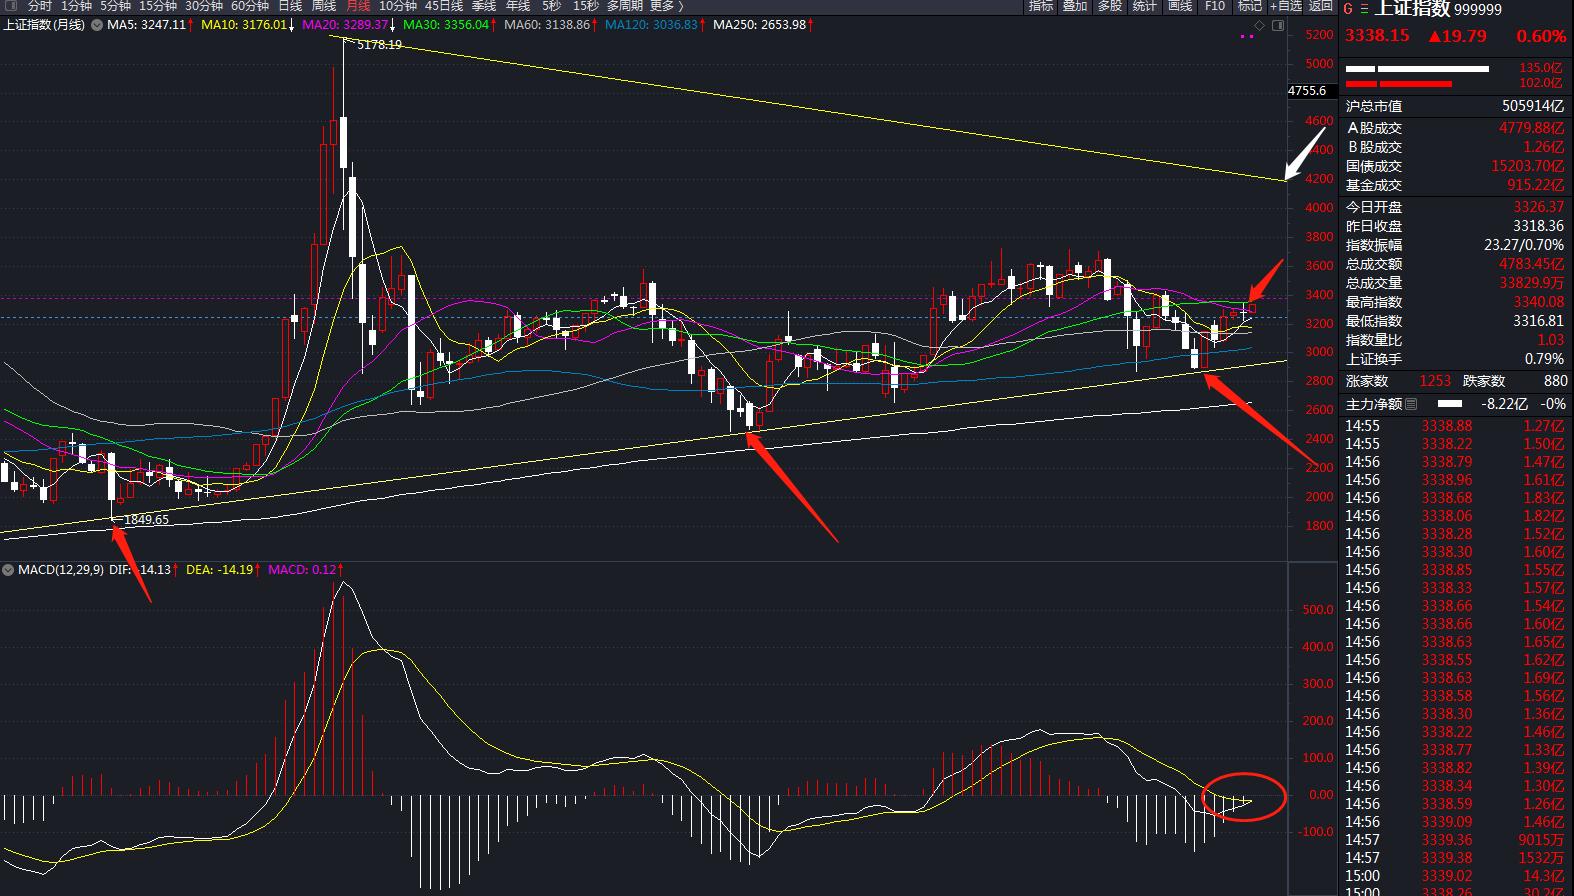Open the 指标 menu
This screenshot has width=1574, height=896.
[x=1041, y=6]
